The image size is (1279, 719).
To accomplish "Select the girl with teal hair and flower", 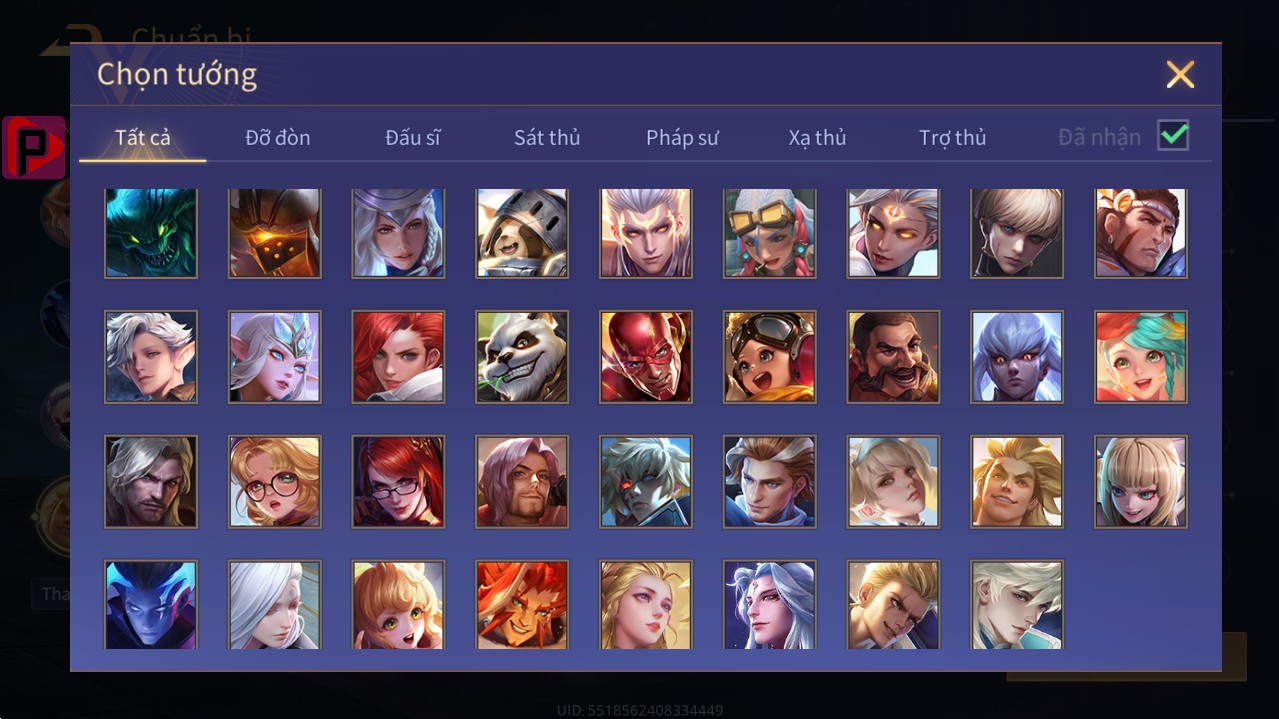I will coord(1141,357).
